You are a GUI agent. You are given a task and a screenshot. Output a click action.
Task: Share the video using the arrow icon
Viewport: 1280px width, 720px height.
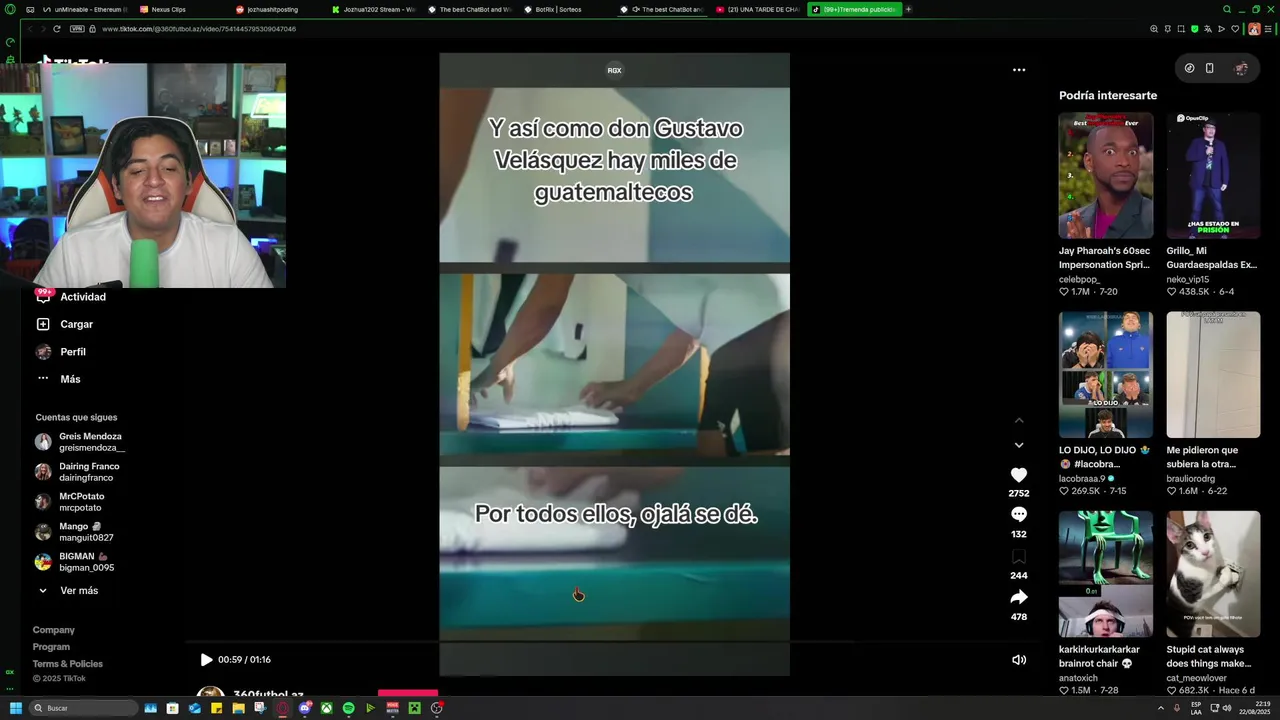click(x=1018, y=597)
